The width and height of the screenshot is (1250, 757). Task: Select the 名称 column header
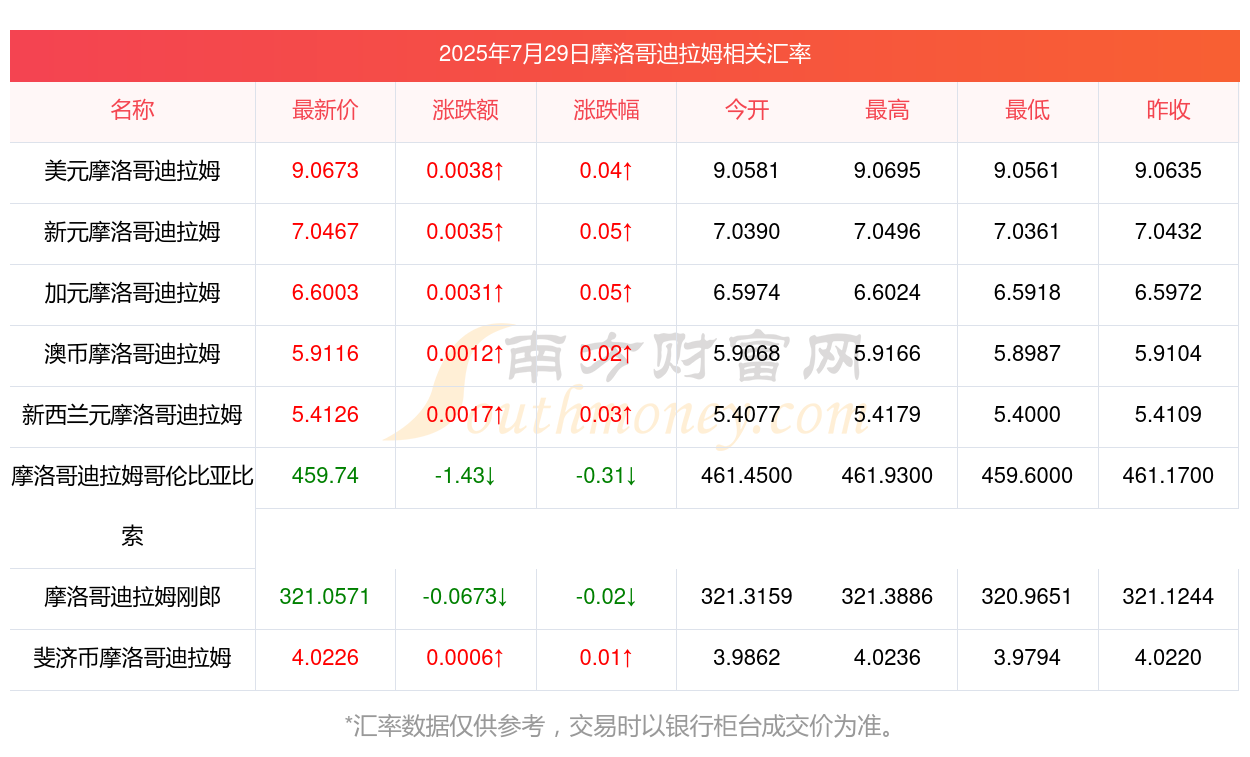point(132,110)
